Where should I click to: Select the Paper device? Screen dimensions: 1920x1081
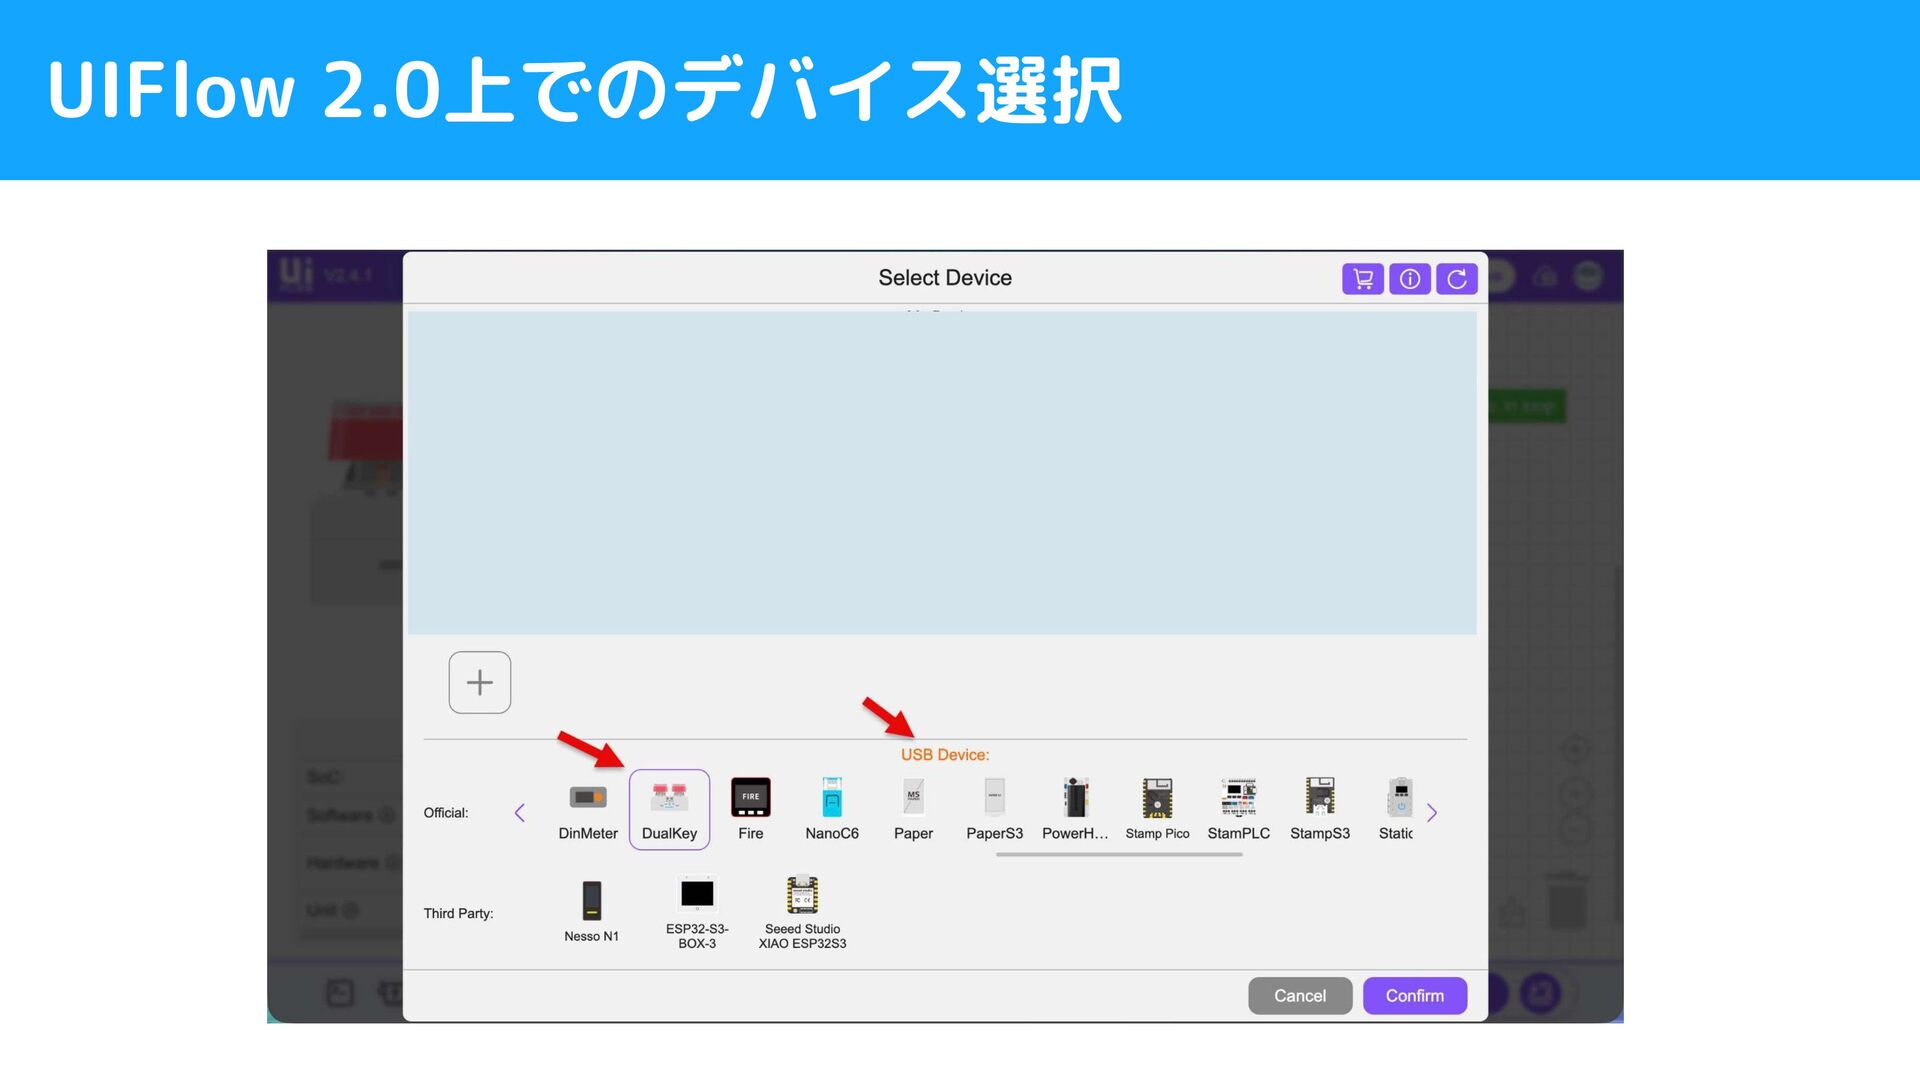click(x=913, y=809)
